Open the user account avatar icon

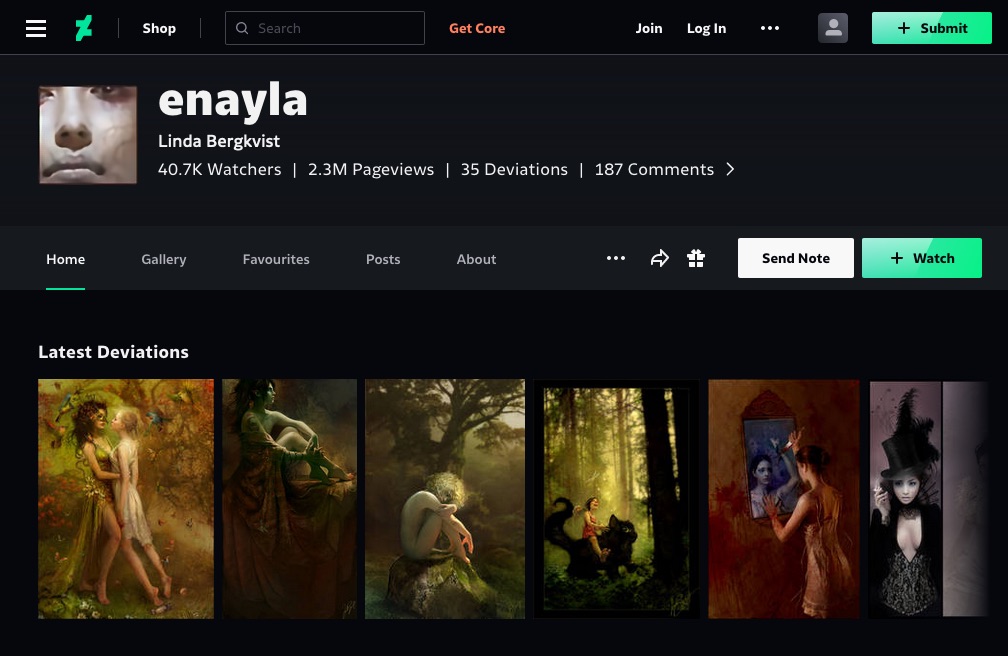point(832,28)
